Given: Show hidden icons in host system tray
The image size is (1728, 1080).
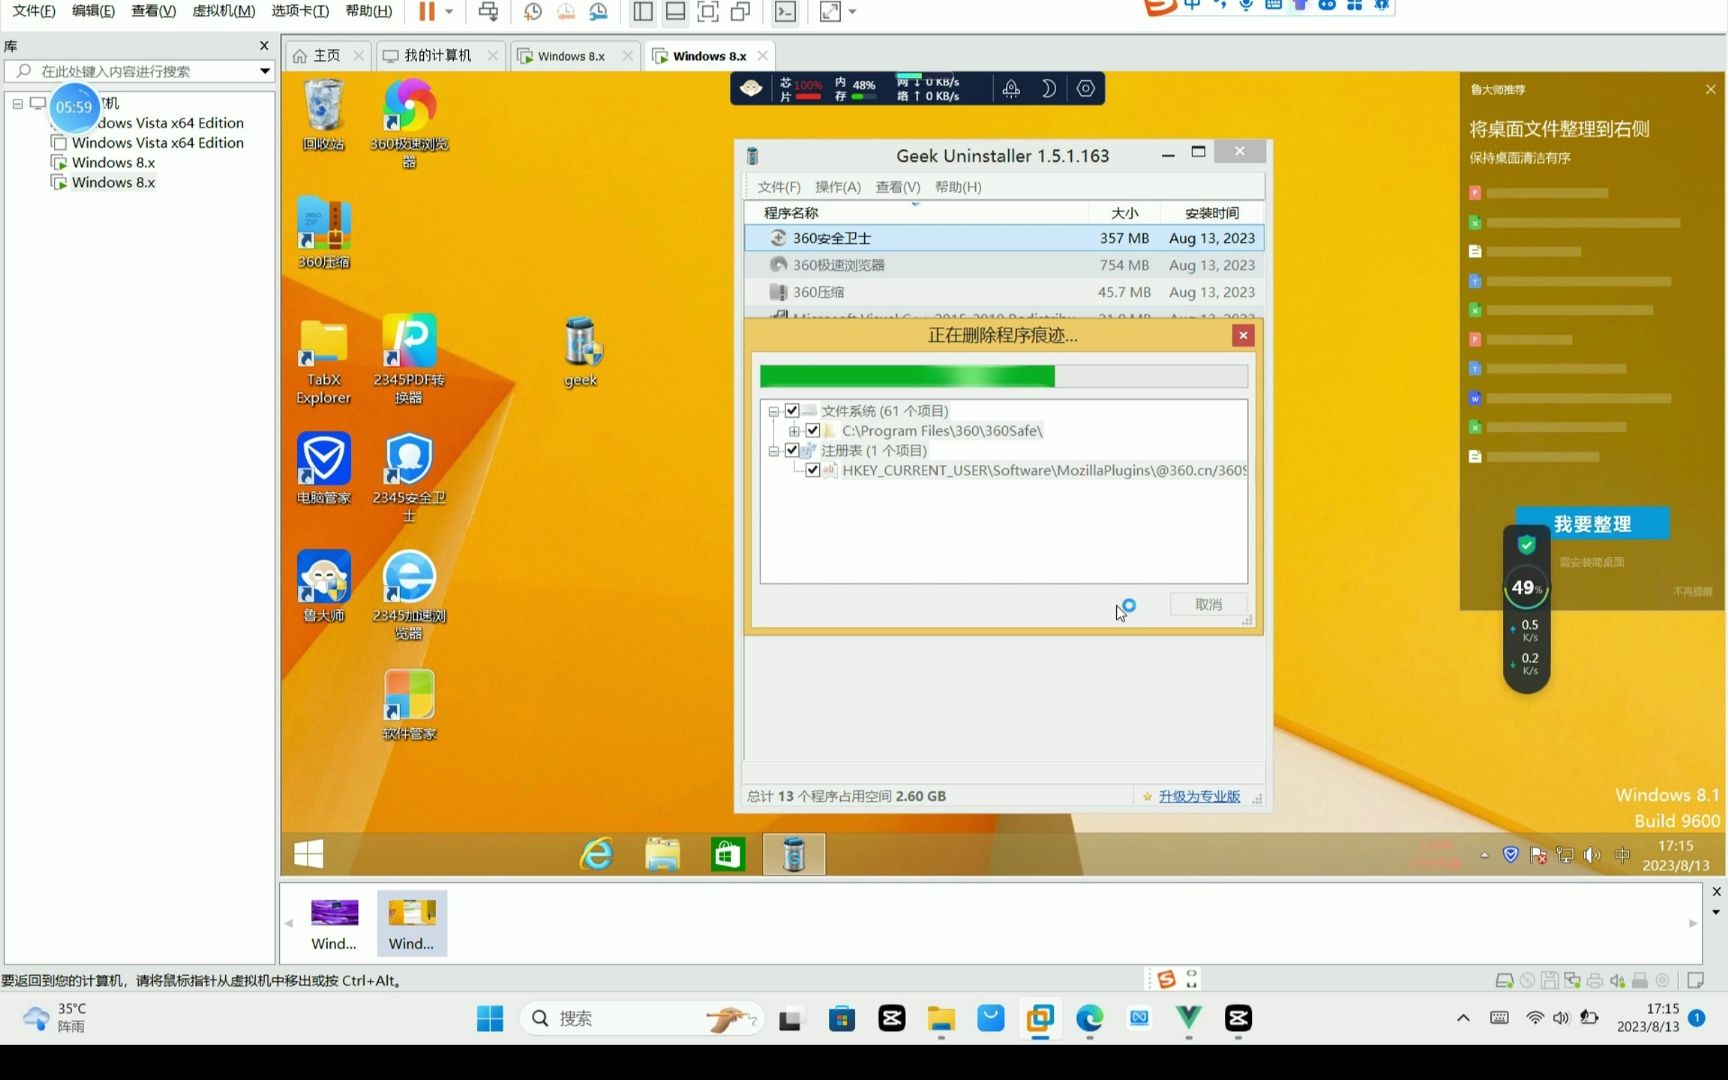Looking at the screenshot, I should (1463, 1018).
